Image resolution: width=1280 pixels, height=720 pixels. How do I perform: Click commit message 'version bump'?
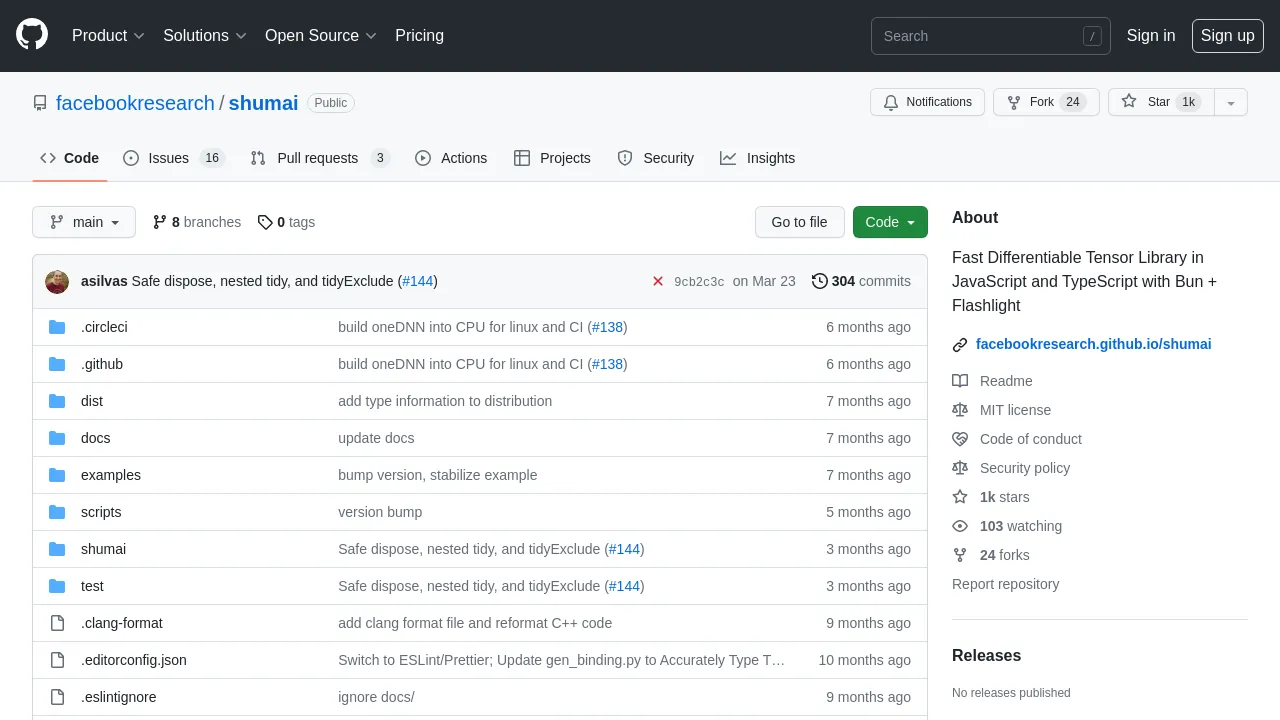380,512
